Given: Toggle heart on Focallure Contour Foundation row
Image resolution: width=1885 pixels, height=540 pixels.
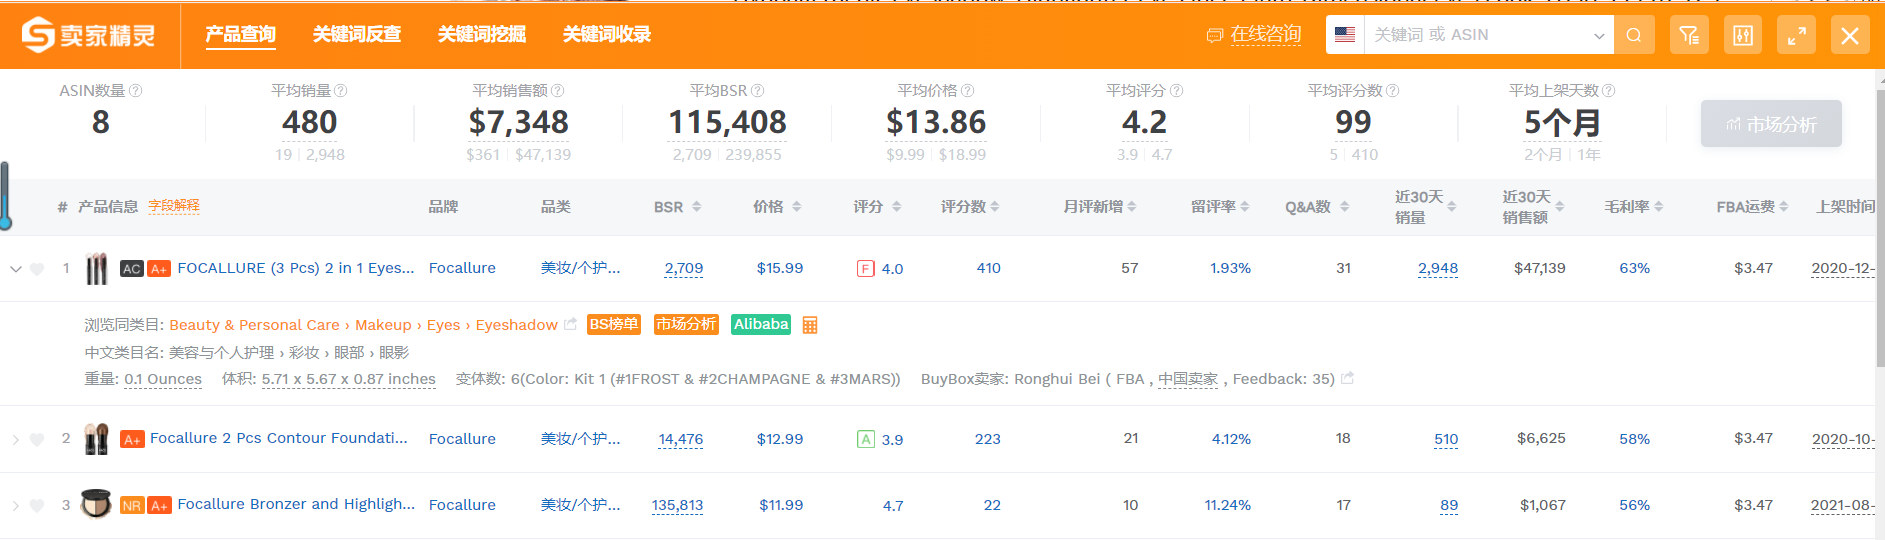Looking at the screenshot, I should [37, 439].
